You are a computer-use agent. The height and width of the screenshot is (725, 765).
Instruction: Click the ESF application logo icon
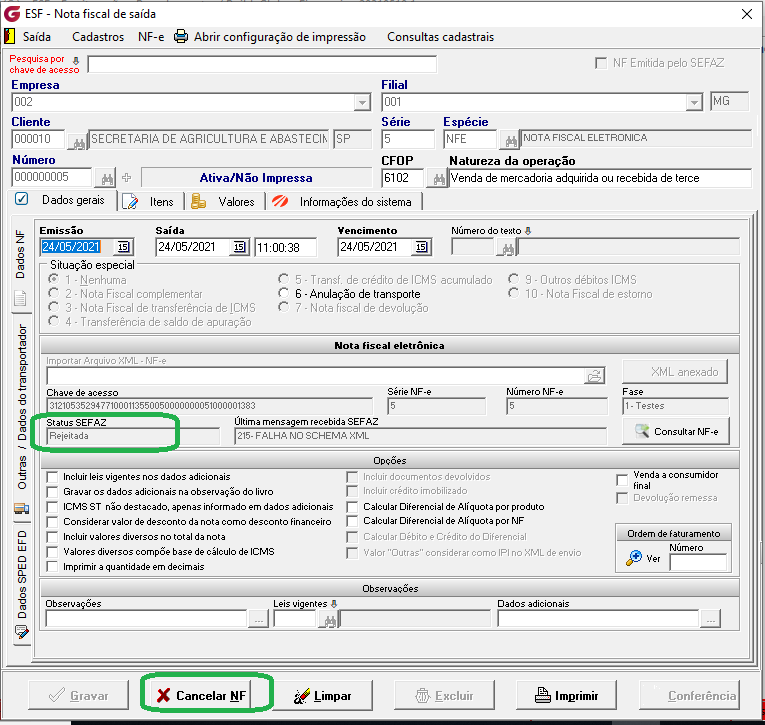[x=12, y=14]
